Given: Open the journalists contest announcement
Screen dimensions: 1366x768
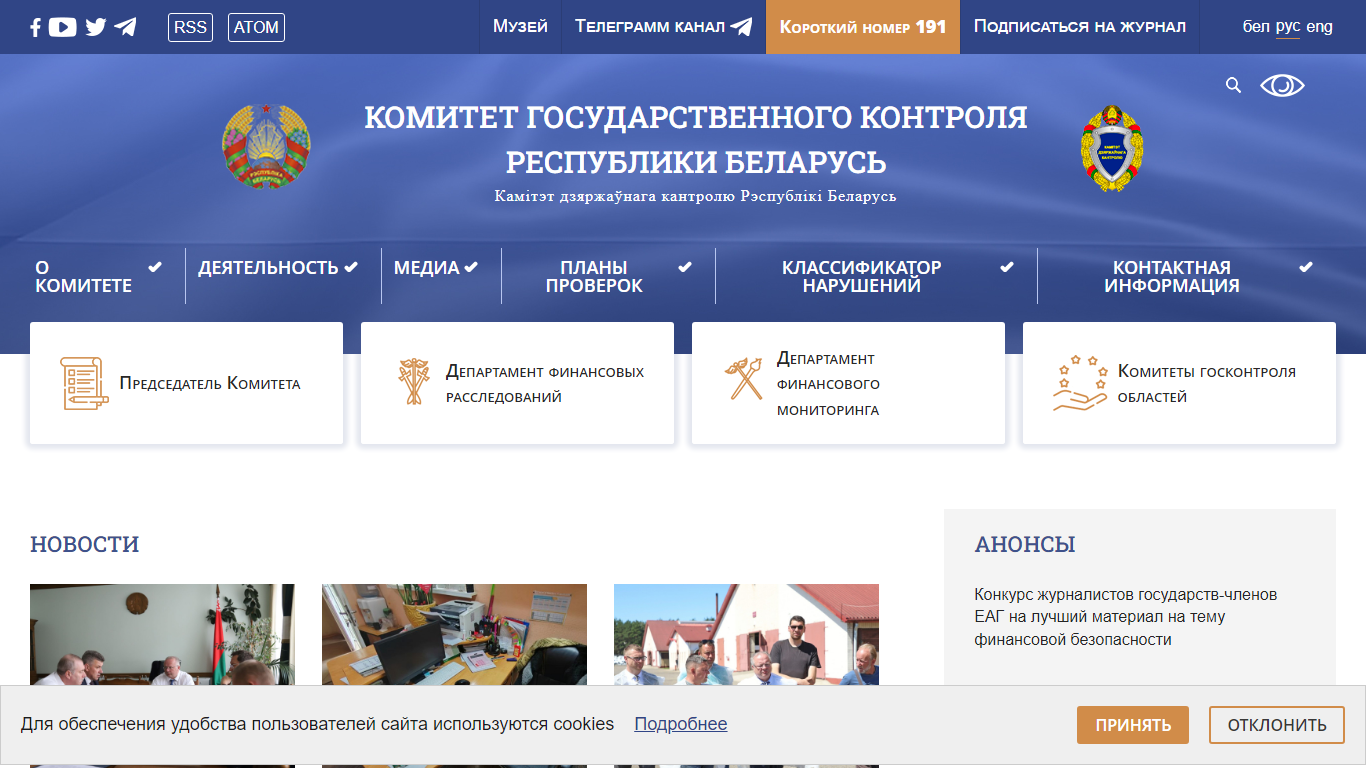Looking at the screenshot, I should [x=1126, y=617].
